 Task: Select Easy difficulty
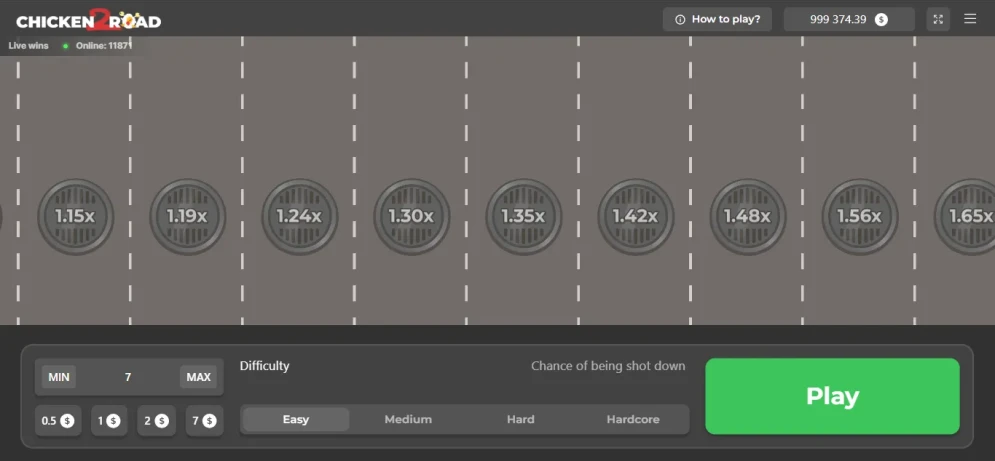296,420
